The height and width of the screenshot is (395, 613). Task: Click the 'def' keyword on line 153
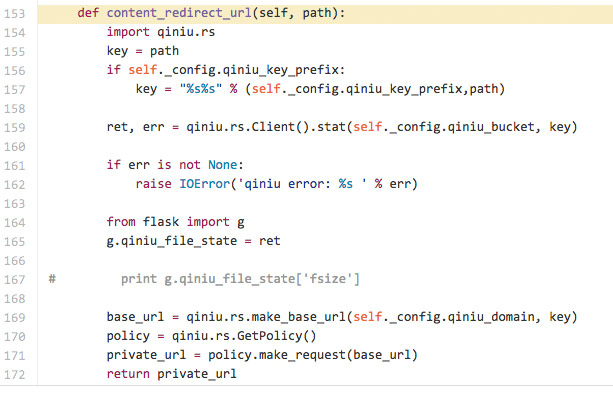88,13
